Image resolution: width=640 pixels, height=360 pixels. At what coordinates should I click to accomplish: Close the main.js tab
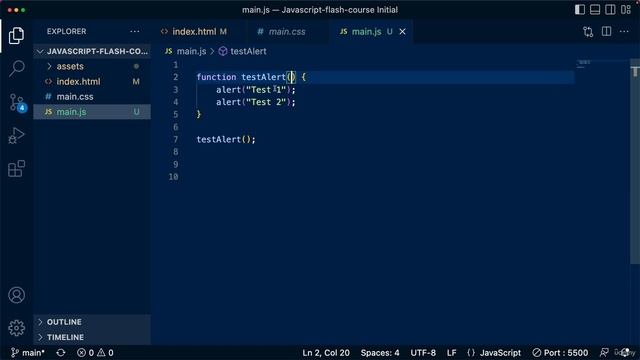pos(402,31)
